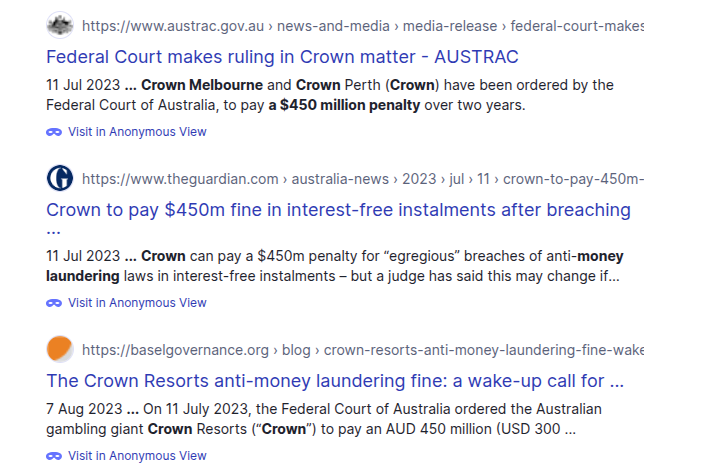Click the "7 Aug 2023" date text
The image size is (724, 469).
[84, 409]
